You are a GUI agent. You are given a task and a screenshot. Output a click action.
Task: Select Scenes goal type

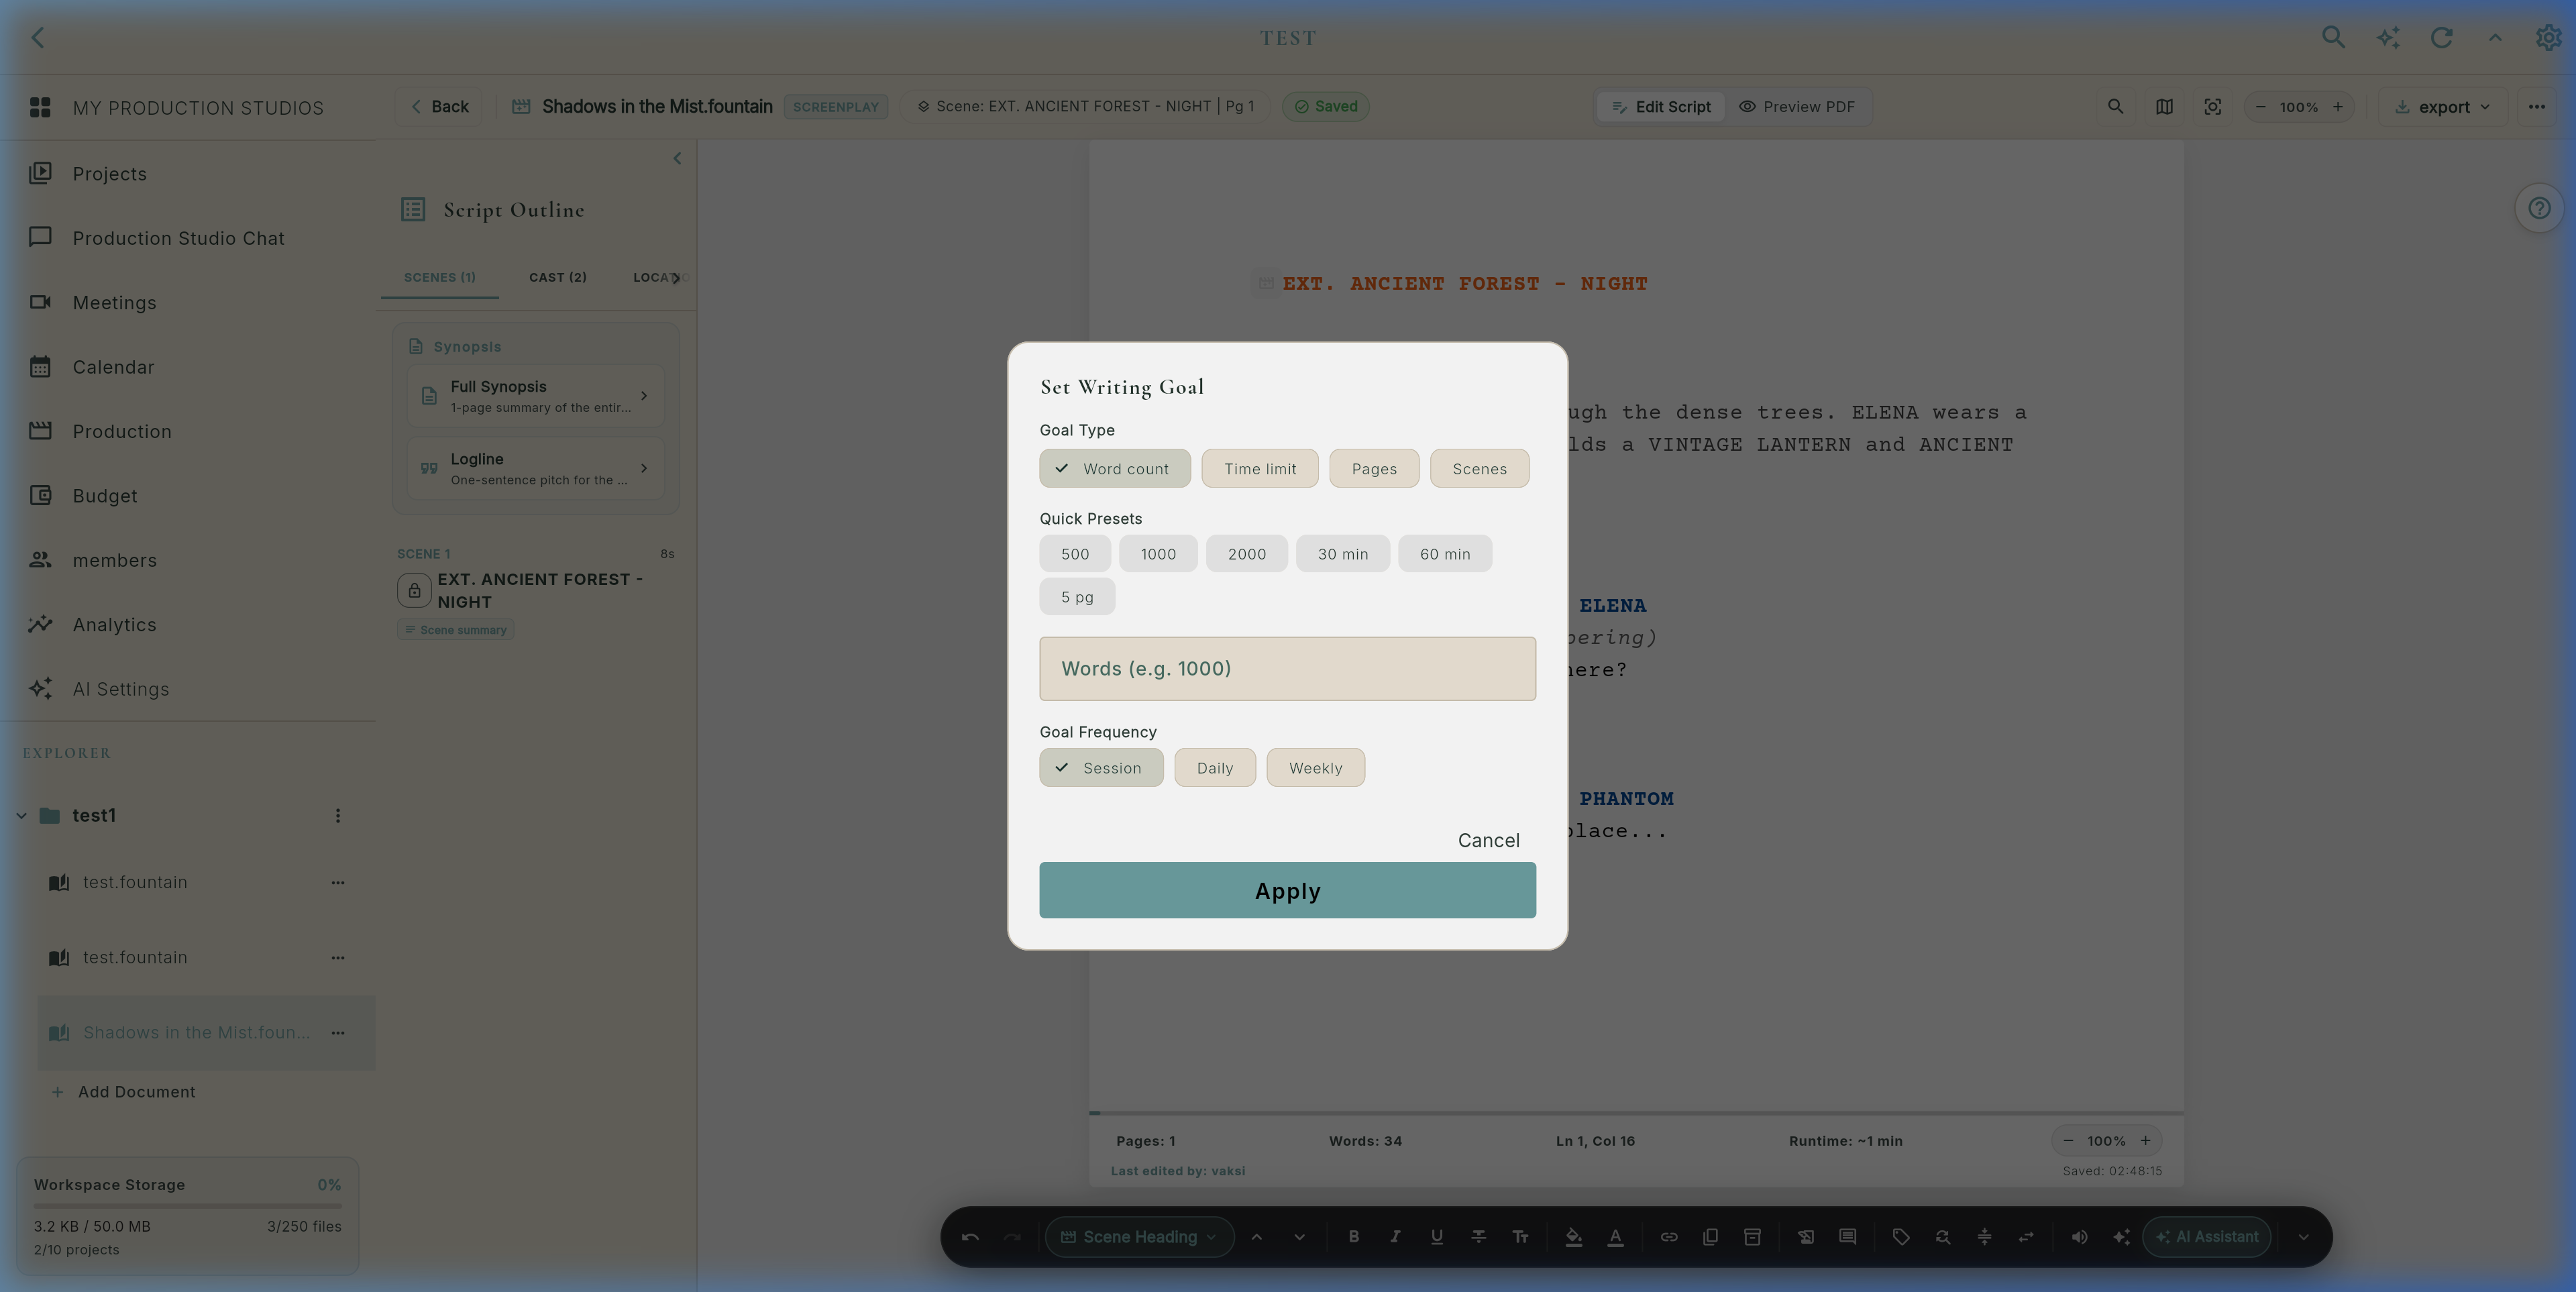(1479, 468)
